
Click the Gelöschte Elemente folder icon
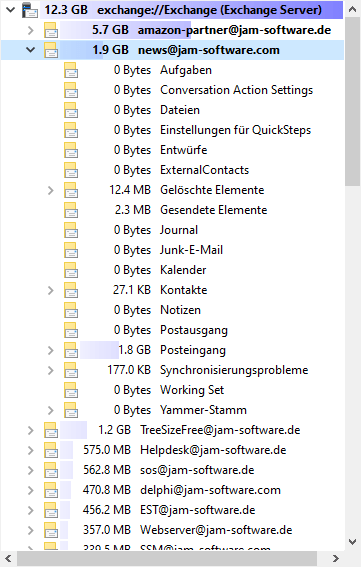[x=71, y=190]
